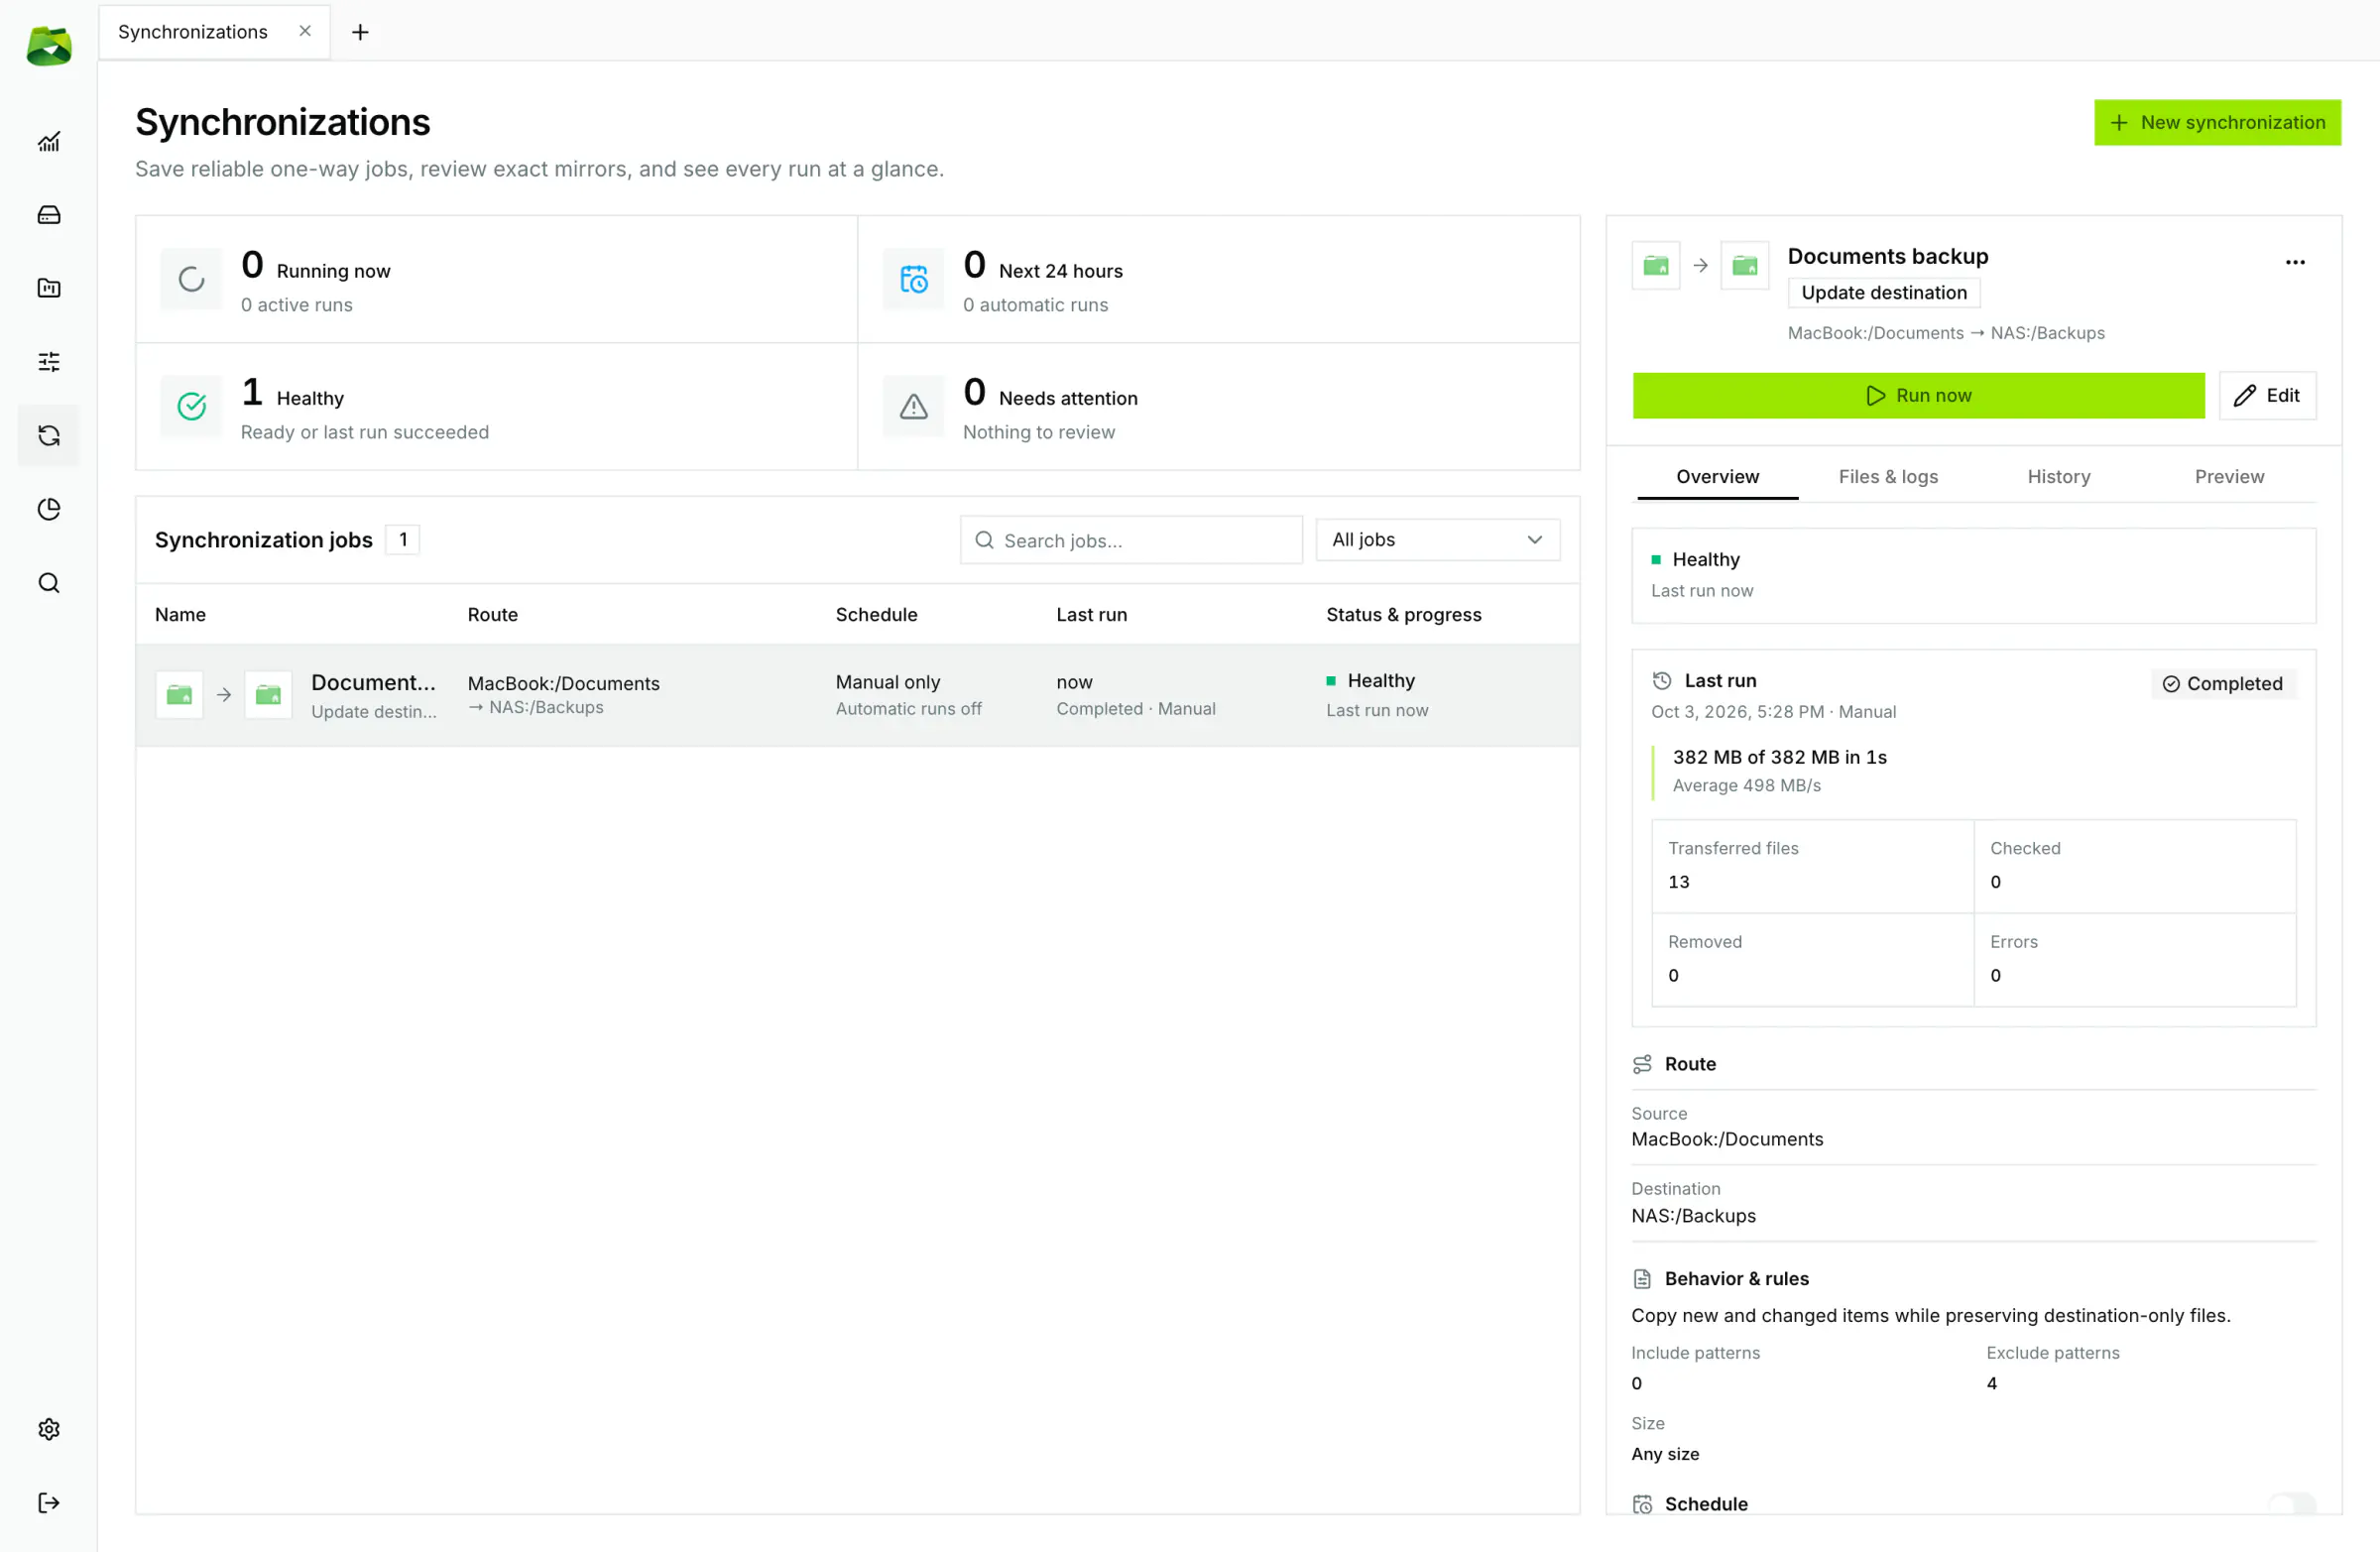The height and width of the screenshot is (1552, 2380).
Task: Open the sliders icon in the sidebar
Action: click(49, 362)
